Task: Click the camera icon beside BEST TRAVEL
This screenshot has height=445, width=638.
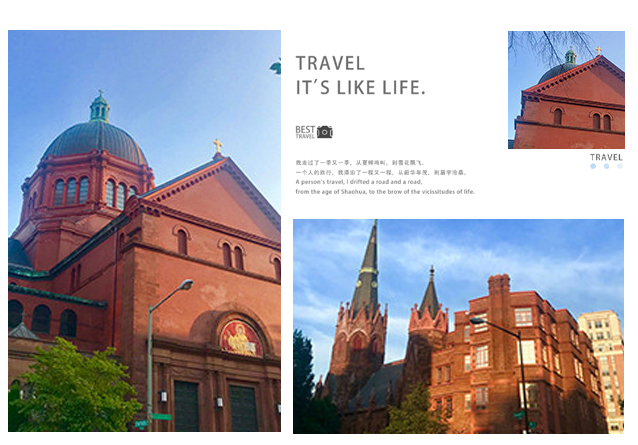Action: [324, 132]
